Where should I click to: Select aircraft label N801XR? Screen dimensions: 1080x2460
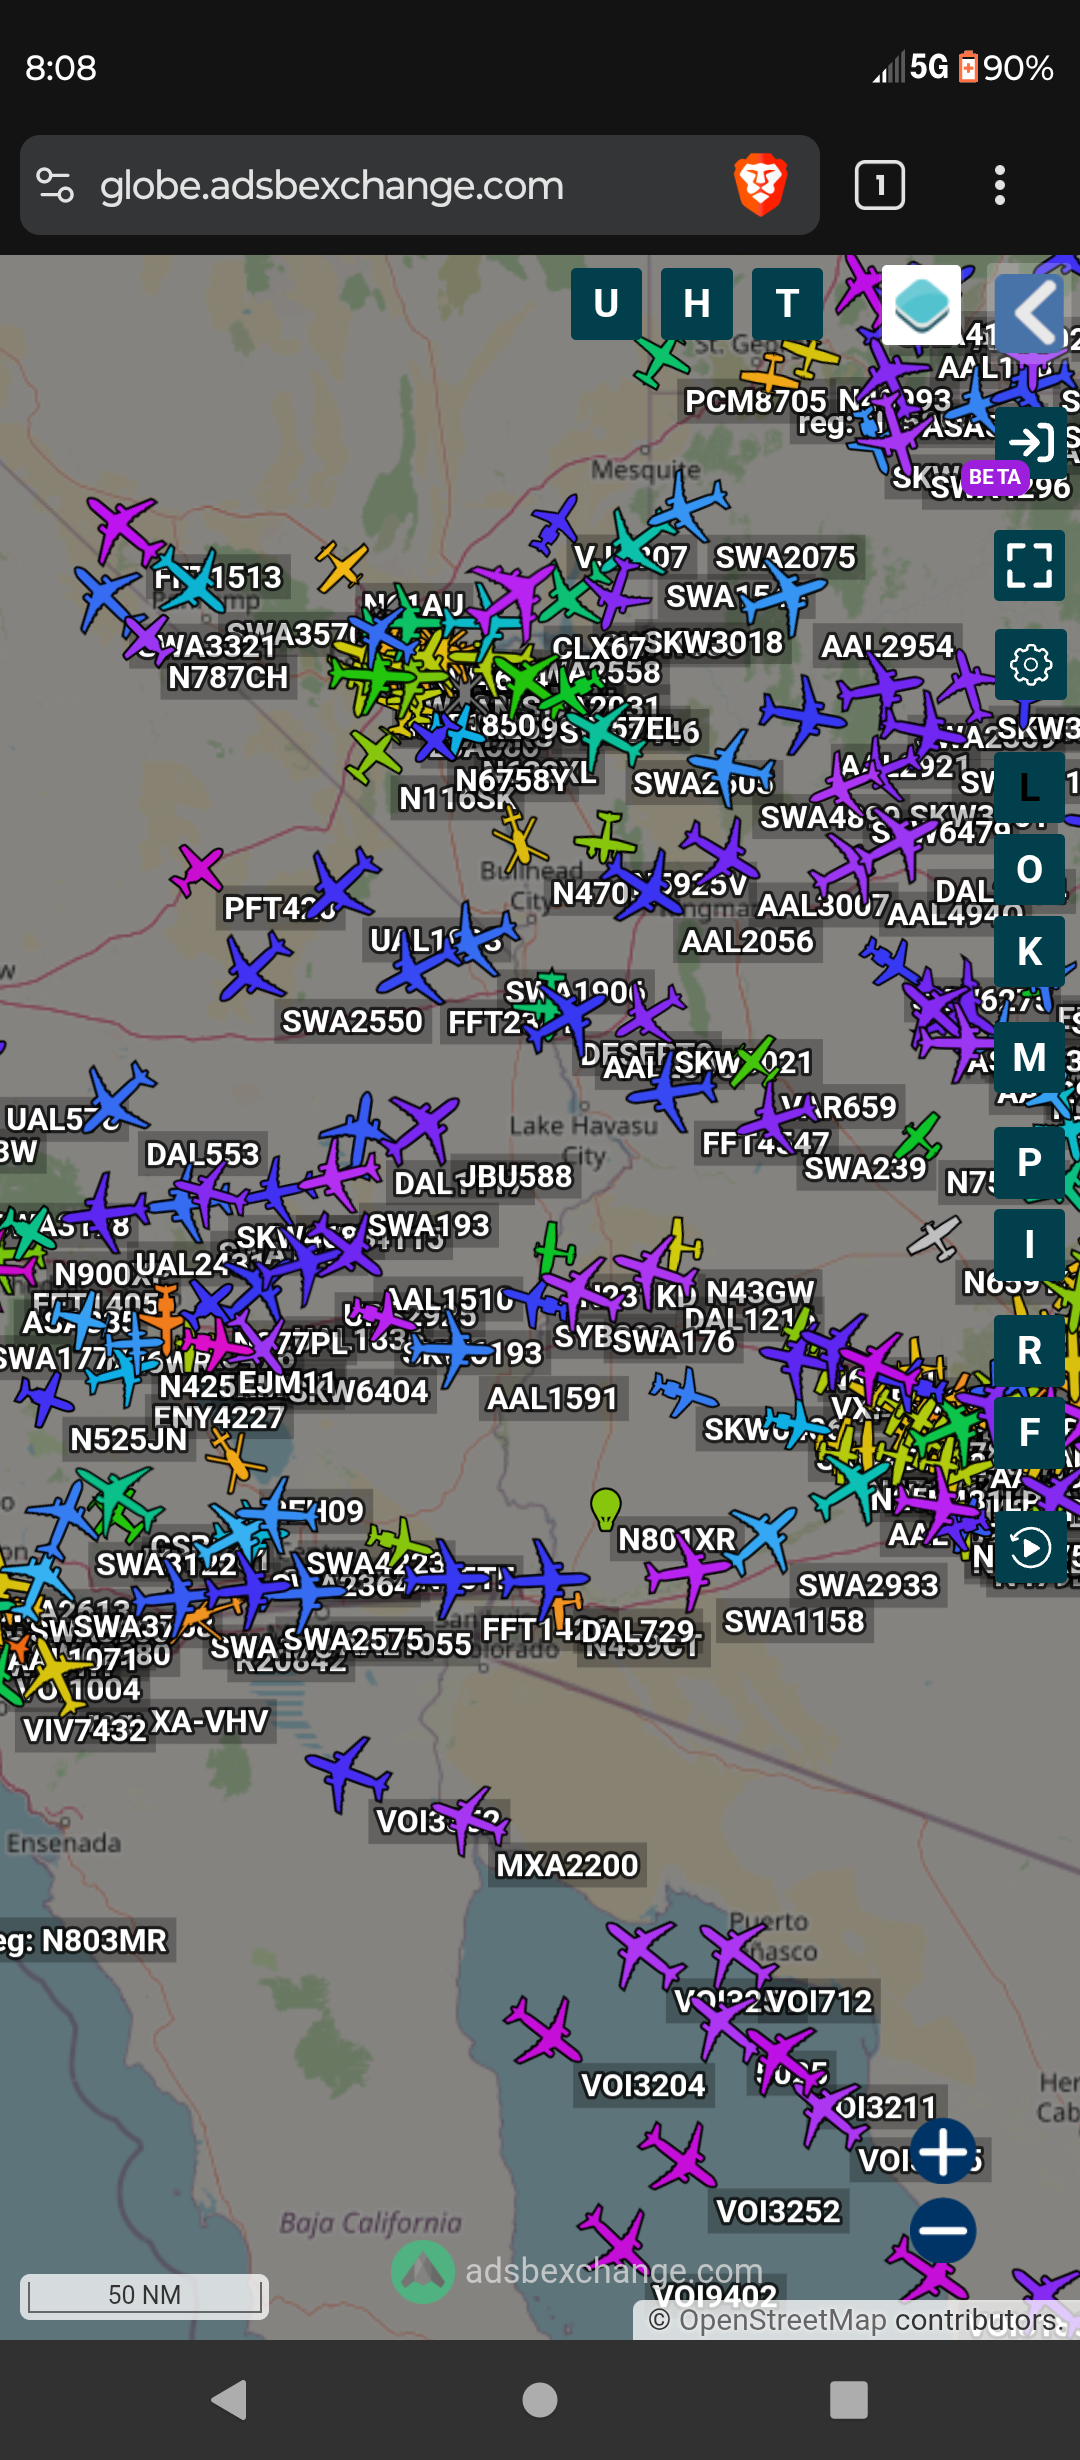tap(677, 1539)
